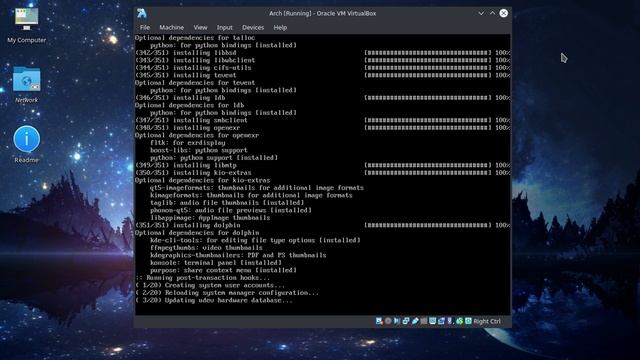
Task: Click the progress bar for dolphin install
Action: pos(427,225)
